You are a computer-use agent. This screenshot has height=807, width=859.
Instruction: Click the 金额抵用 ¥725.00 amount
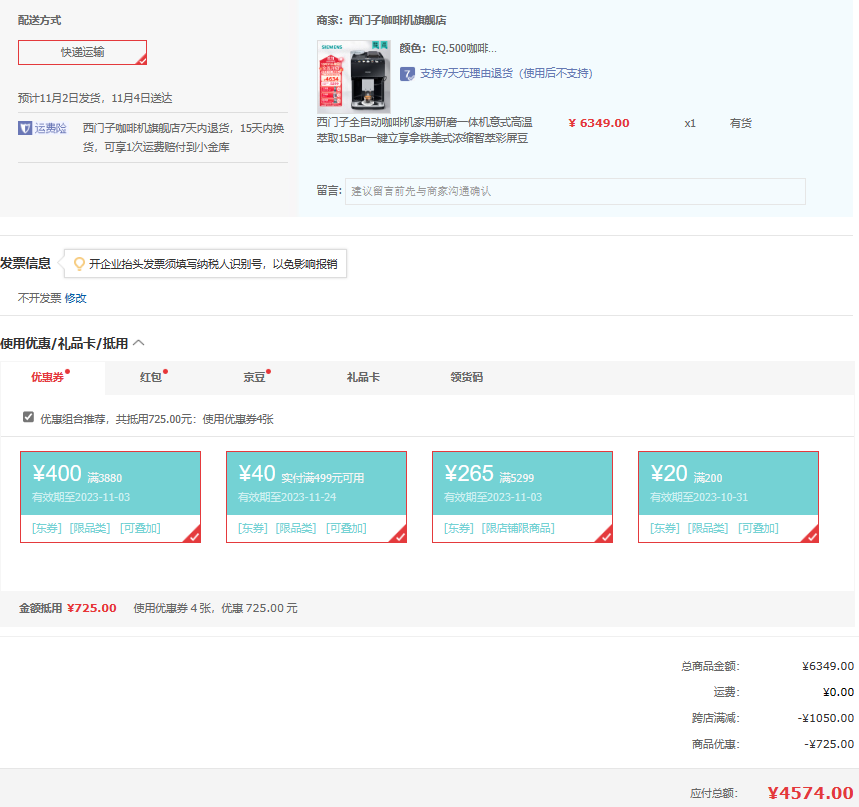pyautogui.click(x=91, y=608)
